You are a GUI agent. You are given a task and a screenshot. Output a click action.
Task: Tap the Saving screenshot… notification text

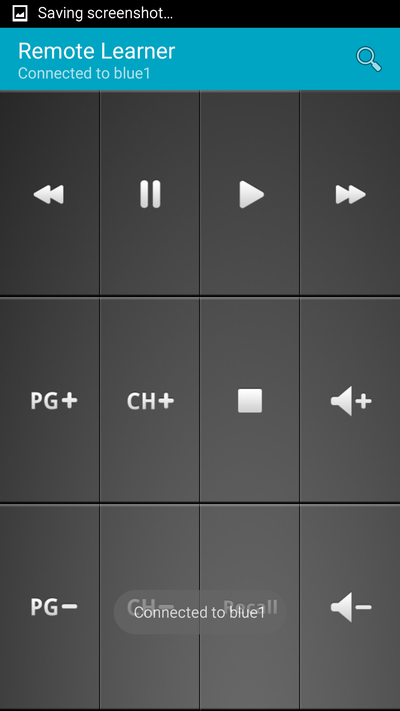[x=105, y=14]
